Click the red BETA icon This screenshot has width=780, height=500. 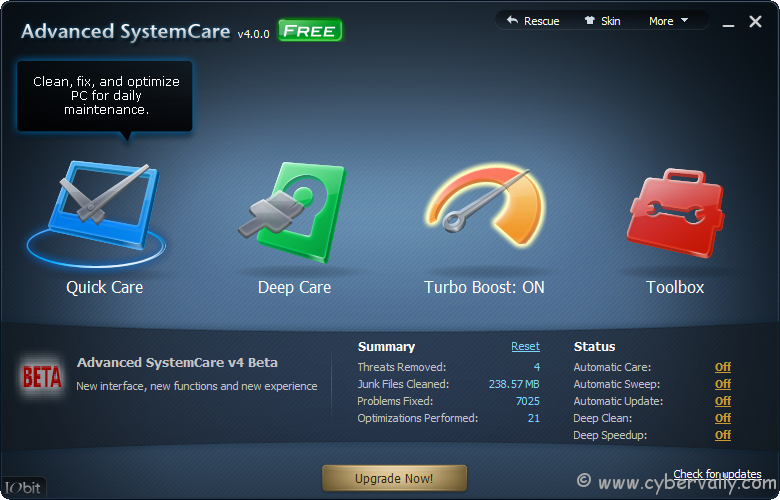(x=42, y=377)
